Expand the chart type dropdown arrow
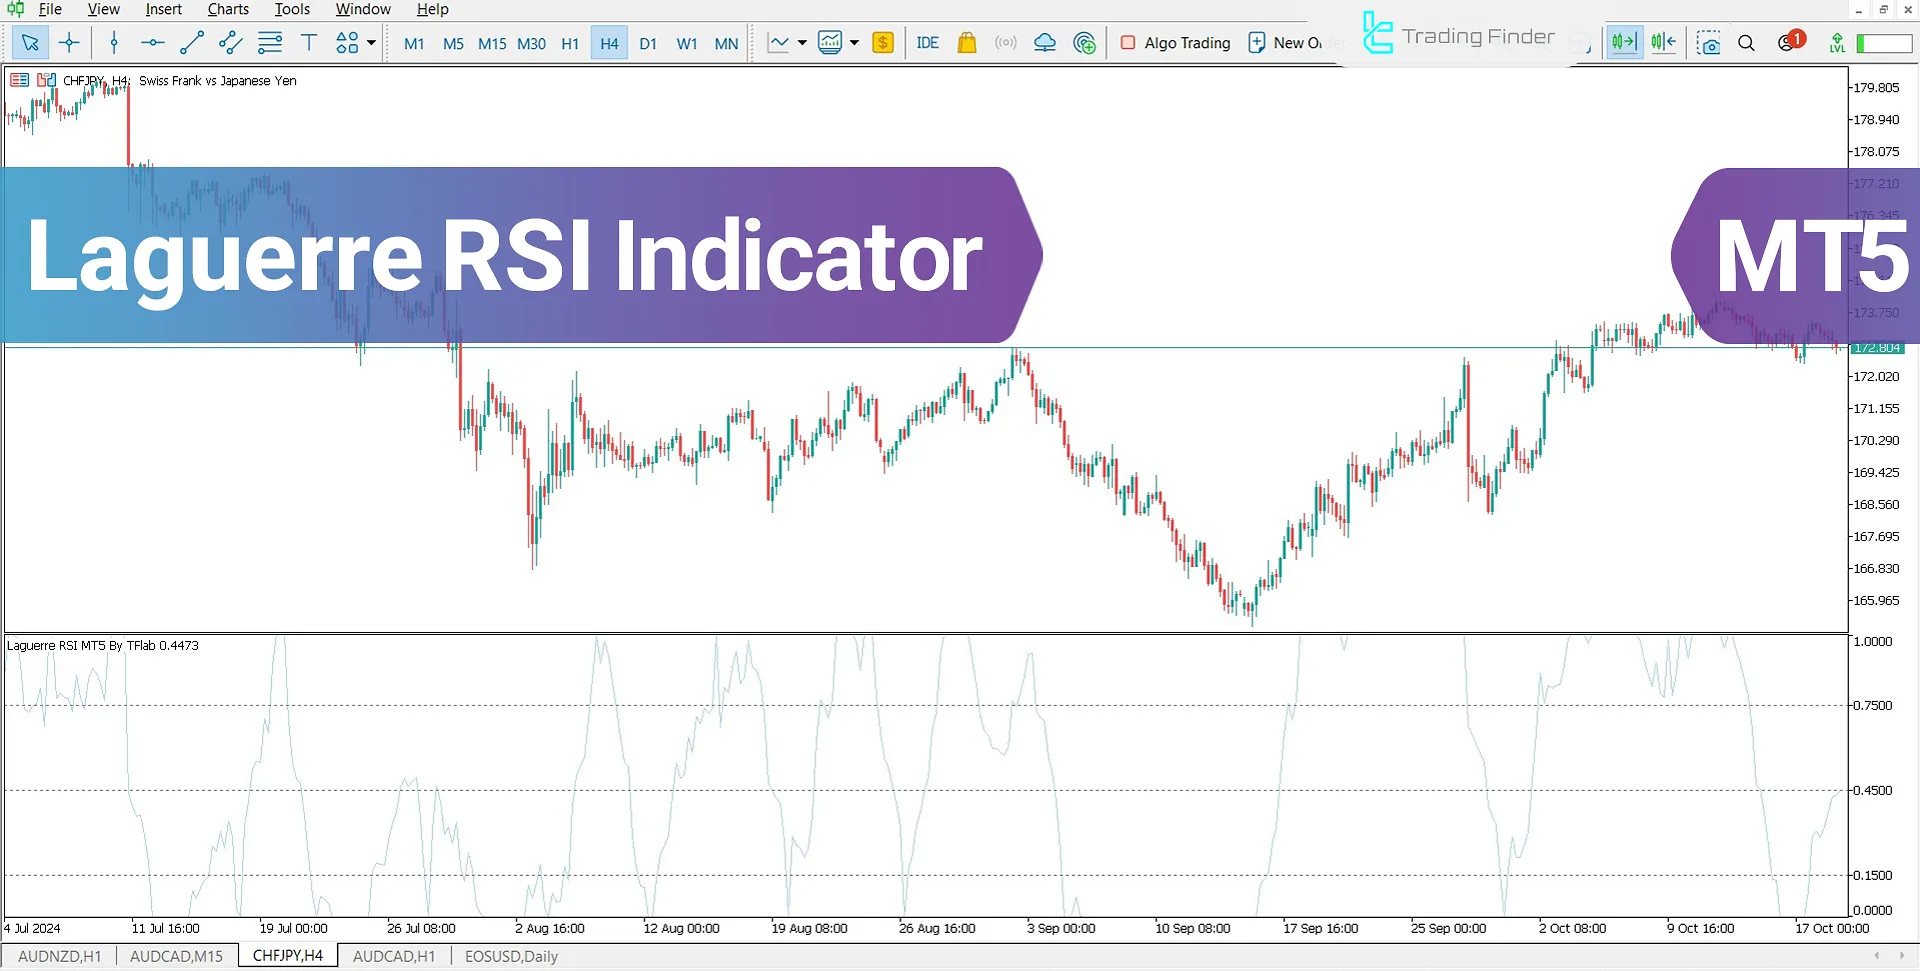Image resolution: width=1920 pixels, height=971 pixels. point(802,43)
